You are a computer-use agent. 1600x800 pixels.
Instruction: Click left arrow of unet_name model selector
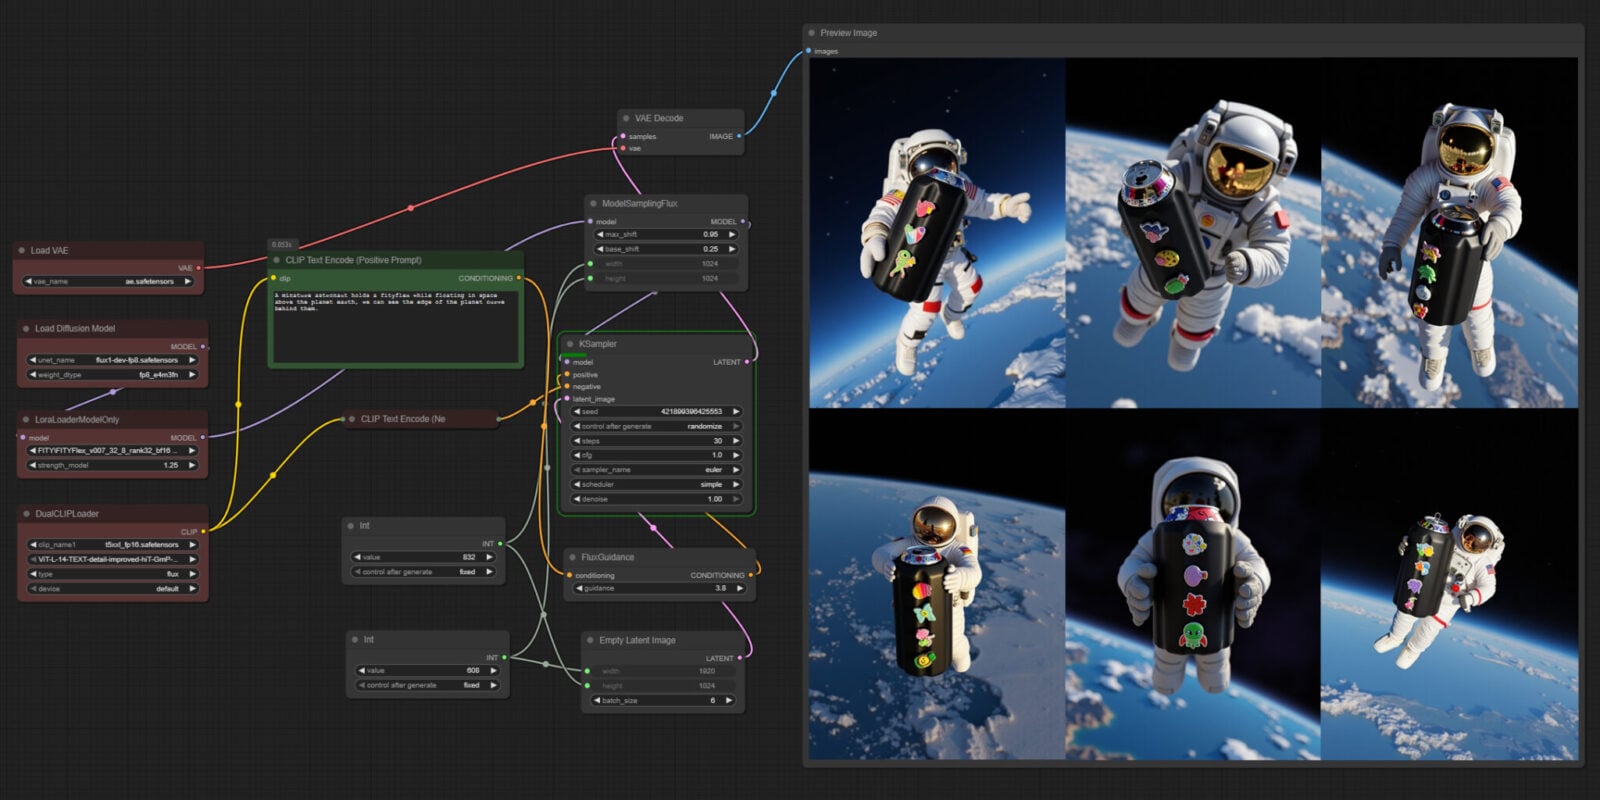[32, 360]
